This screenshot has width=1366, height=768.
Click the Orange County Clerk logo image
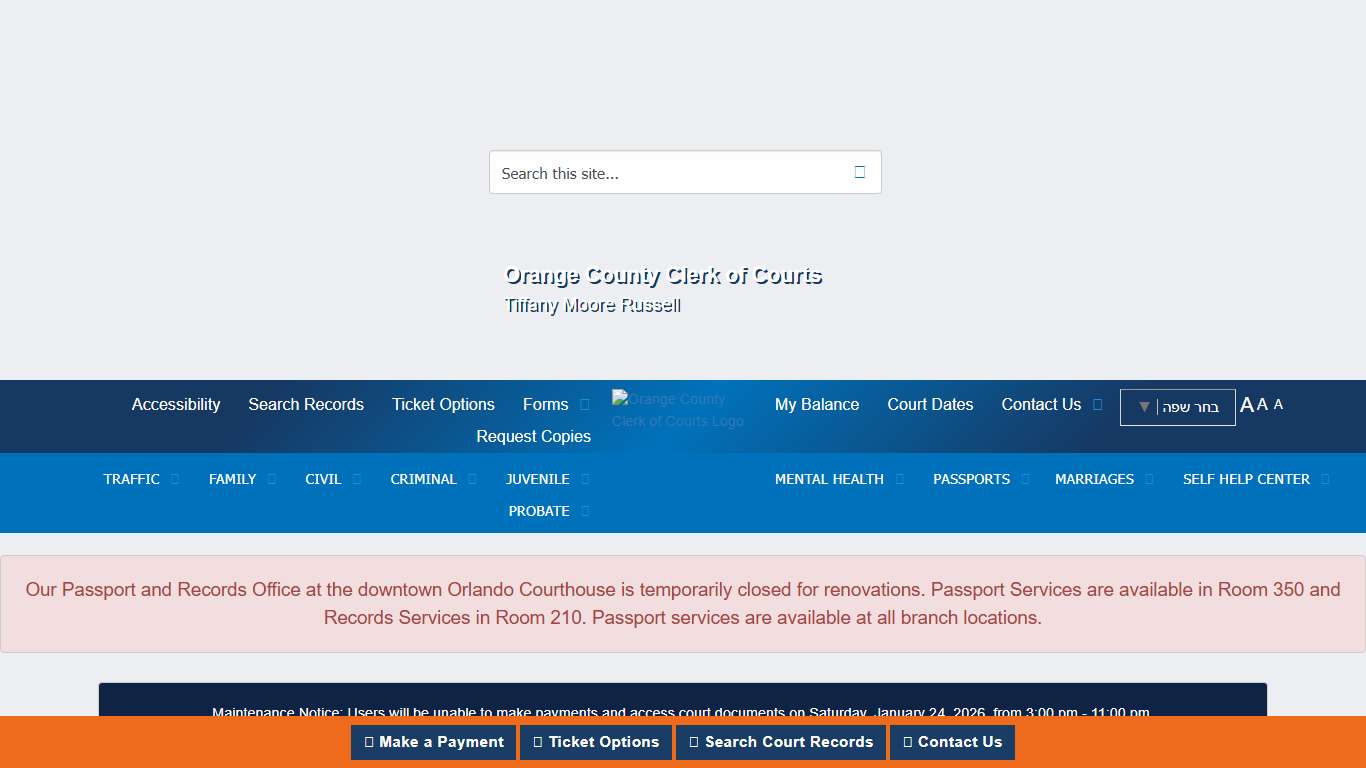pyautogui.click(x=678, y=409)
